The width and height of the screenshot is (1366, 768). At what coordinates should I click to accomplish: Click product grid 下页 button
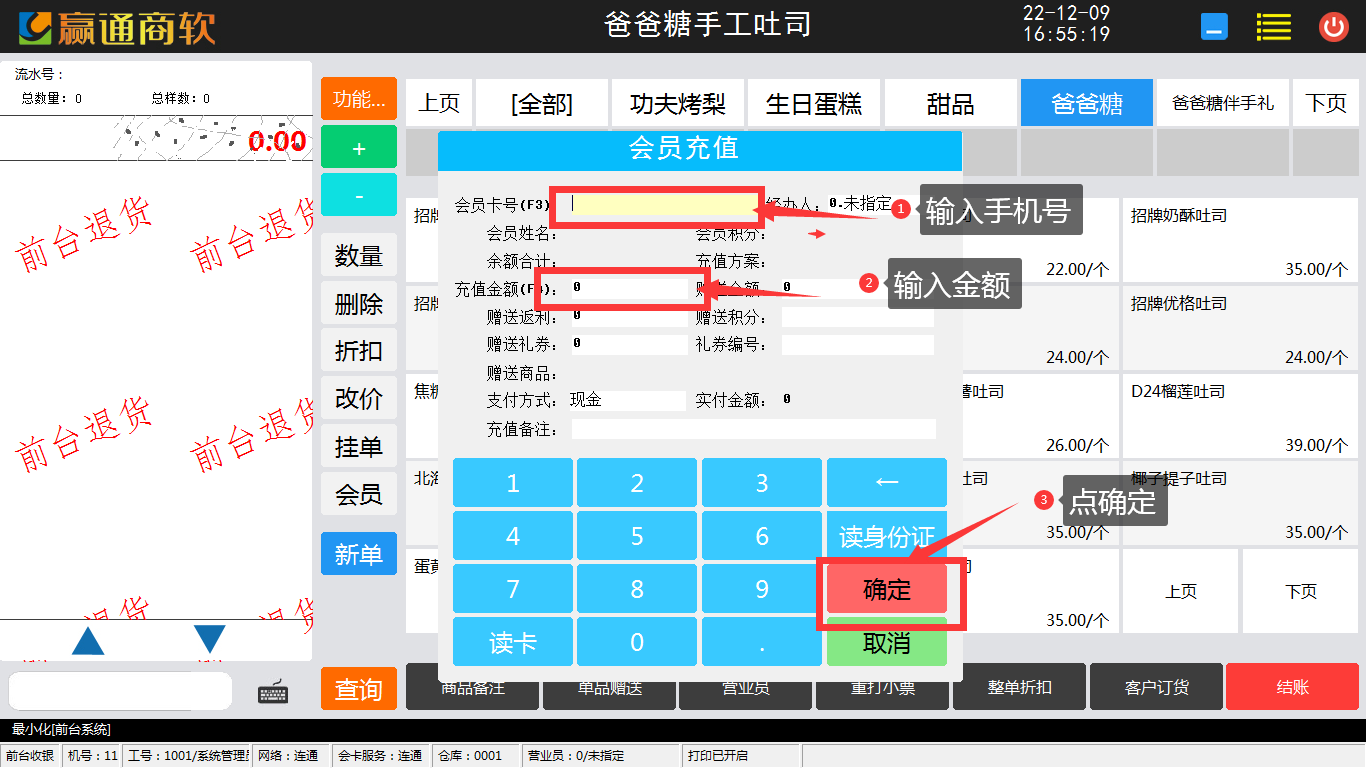[1301, 591]
